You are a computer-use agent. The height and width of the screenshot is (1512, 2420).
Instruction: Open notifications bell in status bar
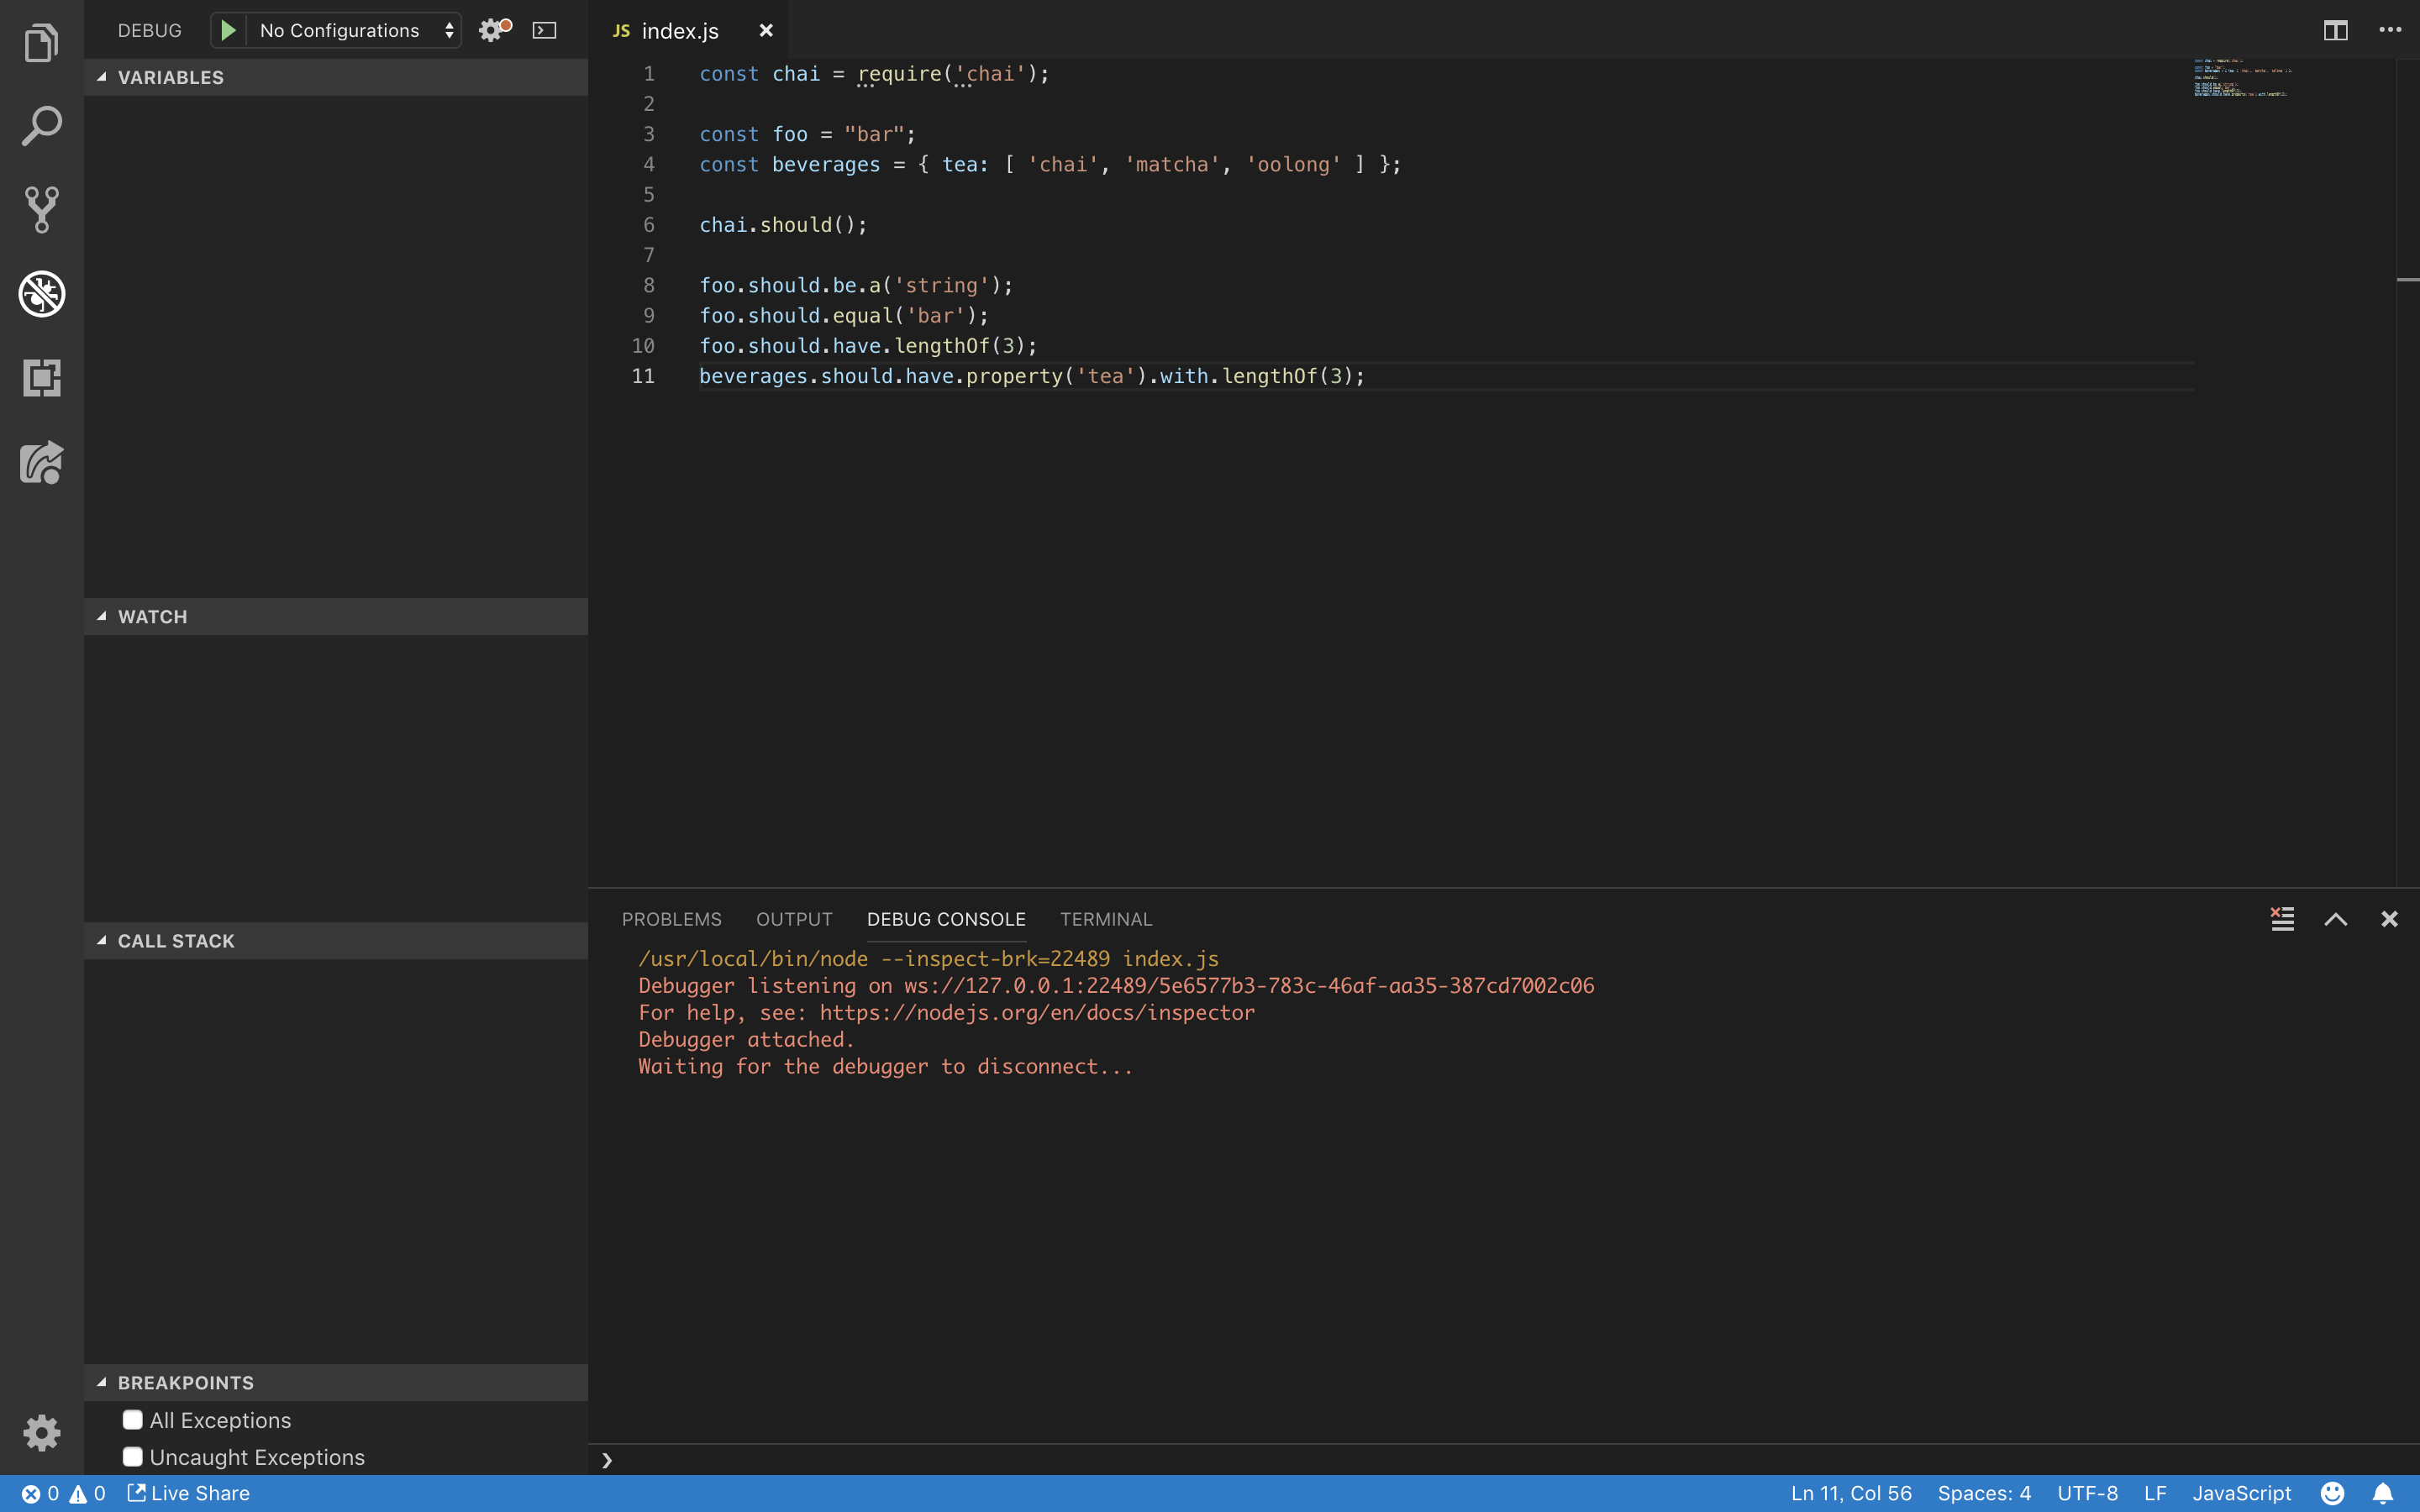[x=2383, y=1493]
